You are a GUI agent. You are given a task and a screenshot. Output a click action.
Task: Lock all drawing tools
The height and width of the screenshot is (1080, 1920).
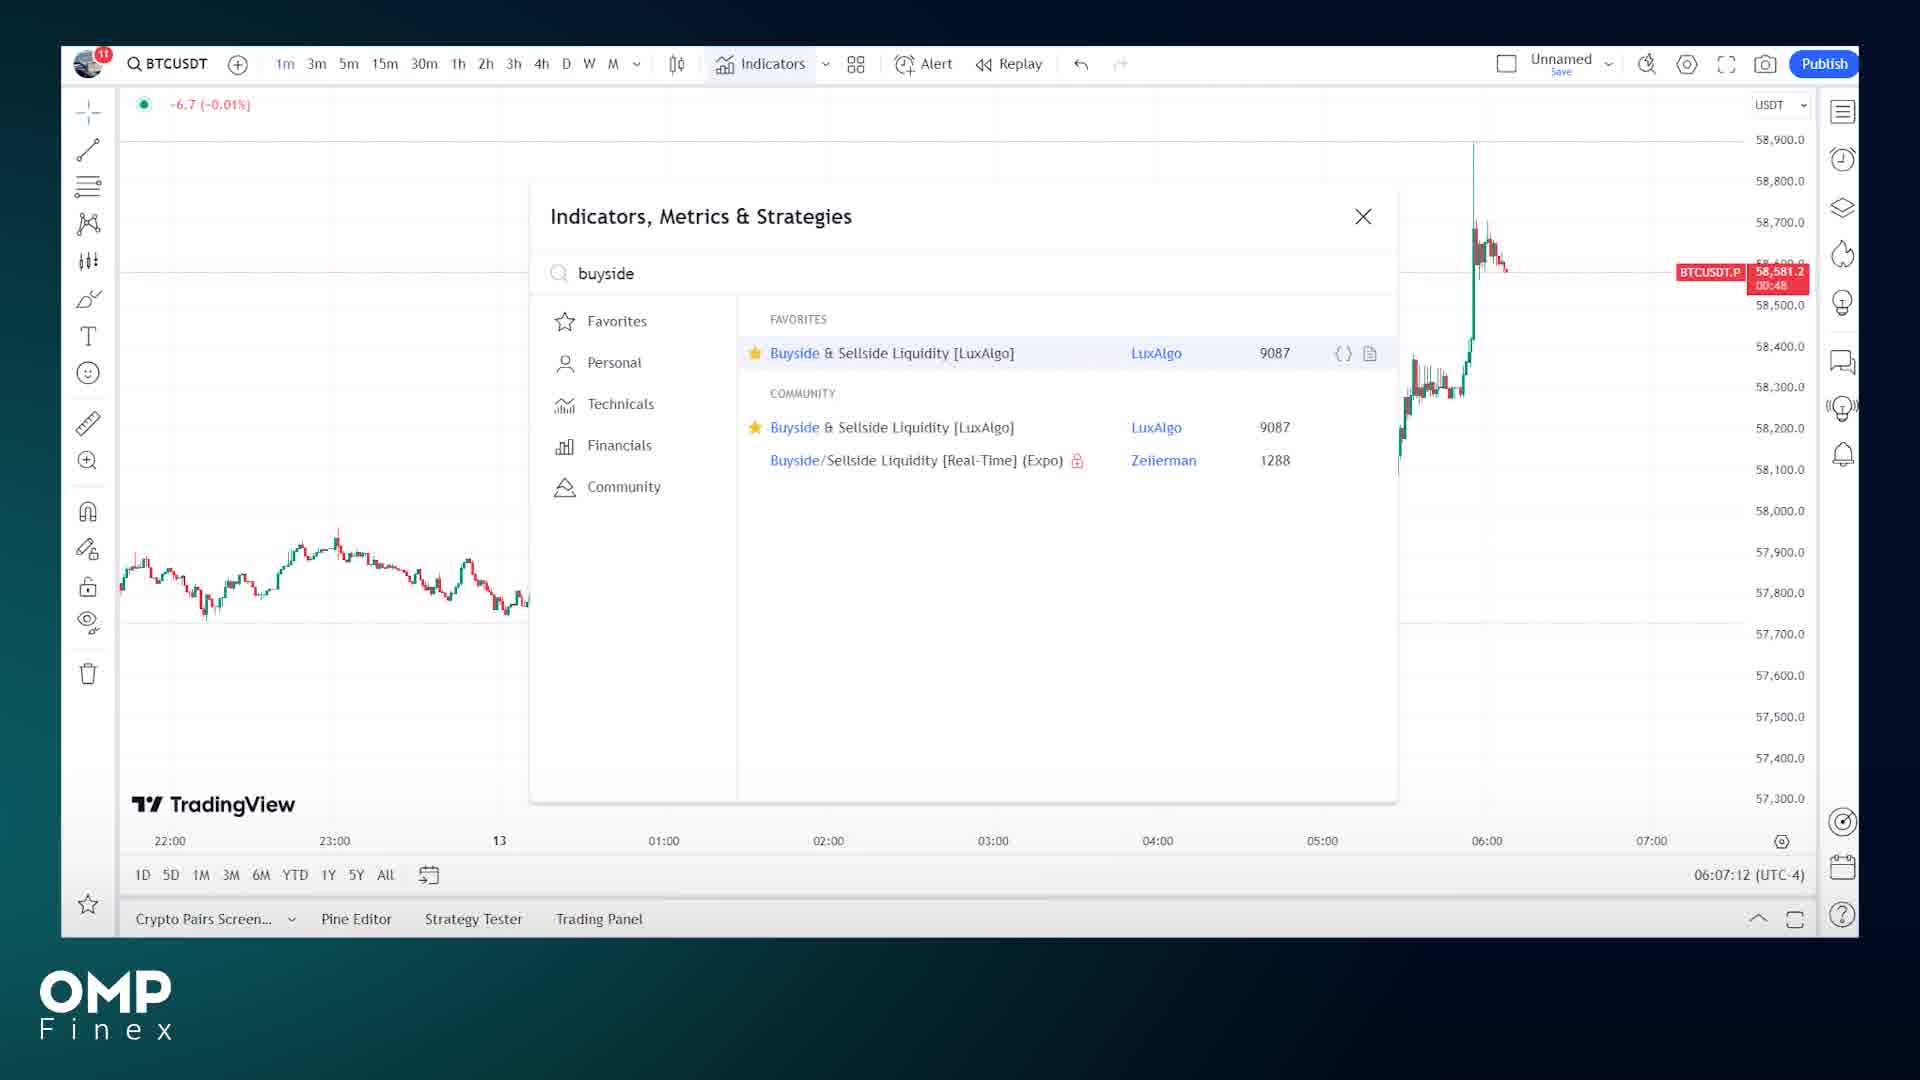[88, 587]
